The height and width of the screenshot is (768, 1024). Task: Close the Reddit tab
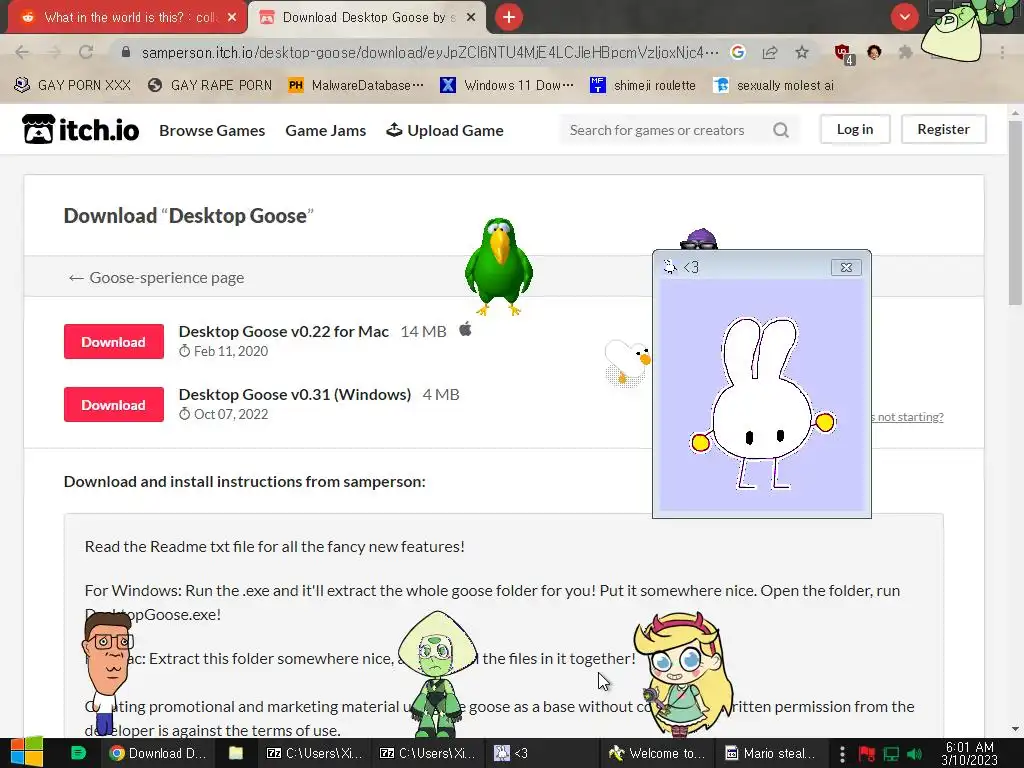pos(232,18)
